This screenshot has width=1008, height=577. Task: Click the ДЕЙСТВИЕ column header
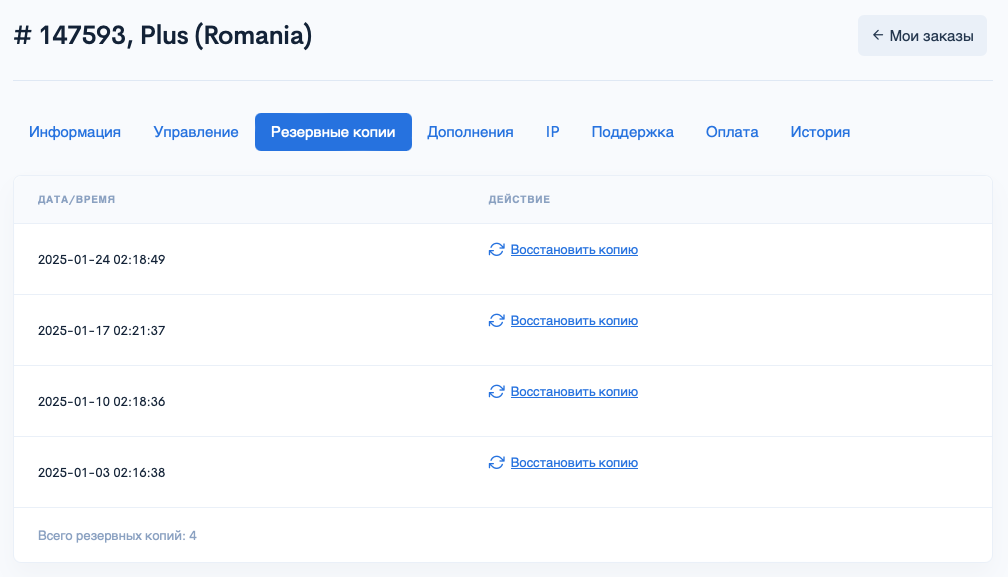point(519,199)
